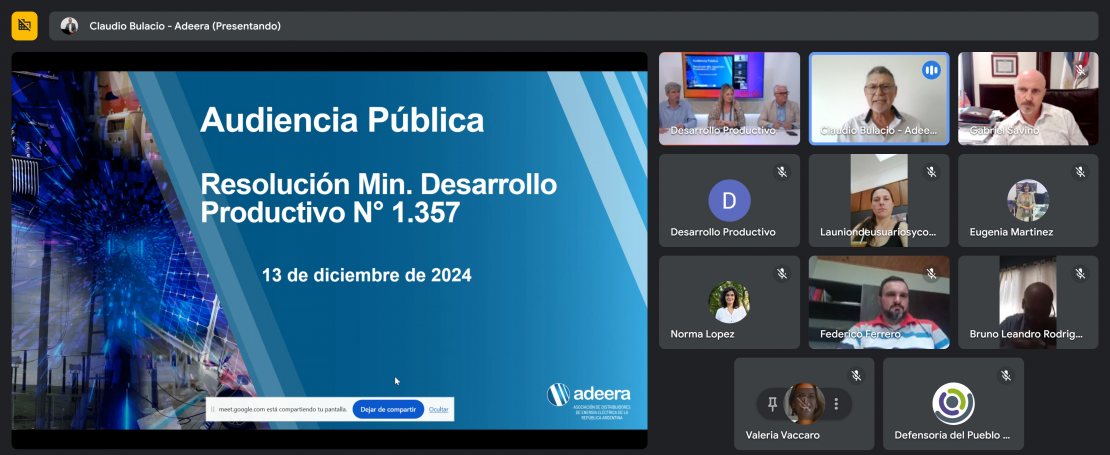The height and width of the screenshot is (455, 1110).
Task: Select Bruno Leandro Rodrig's video tile
Action: 1028,302
